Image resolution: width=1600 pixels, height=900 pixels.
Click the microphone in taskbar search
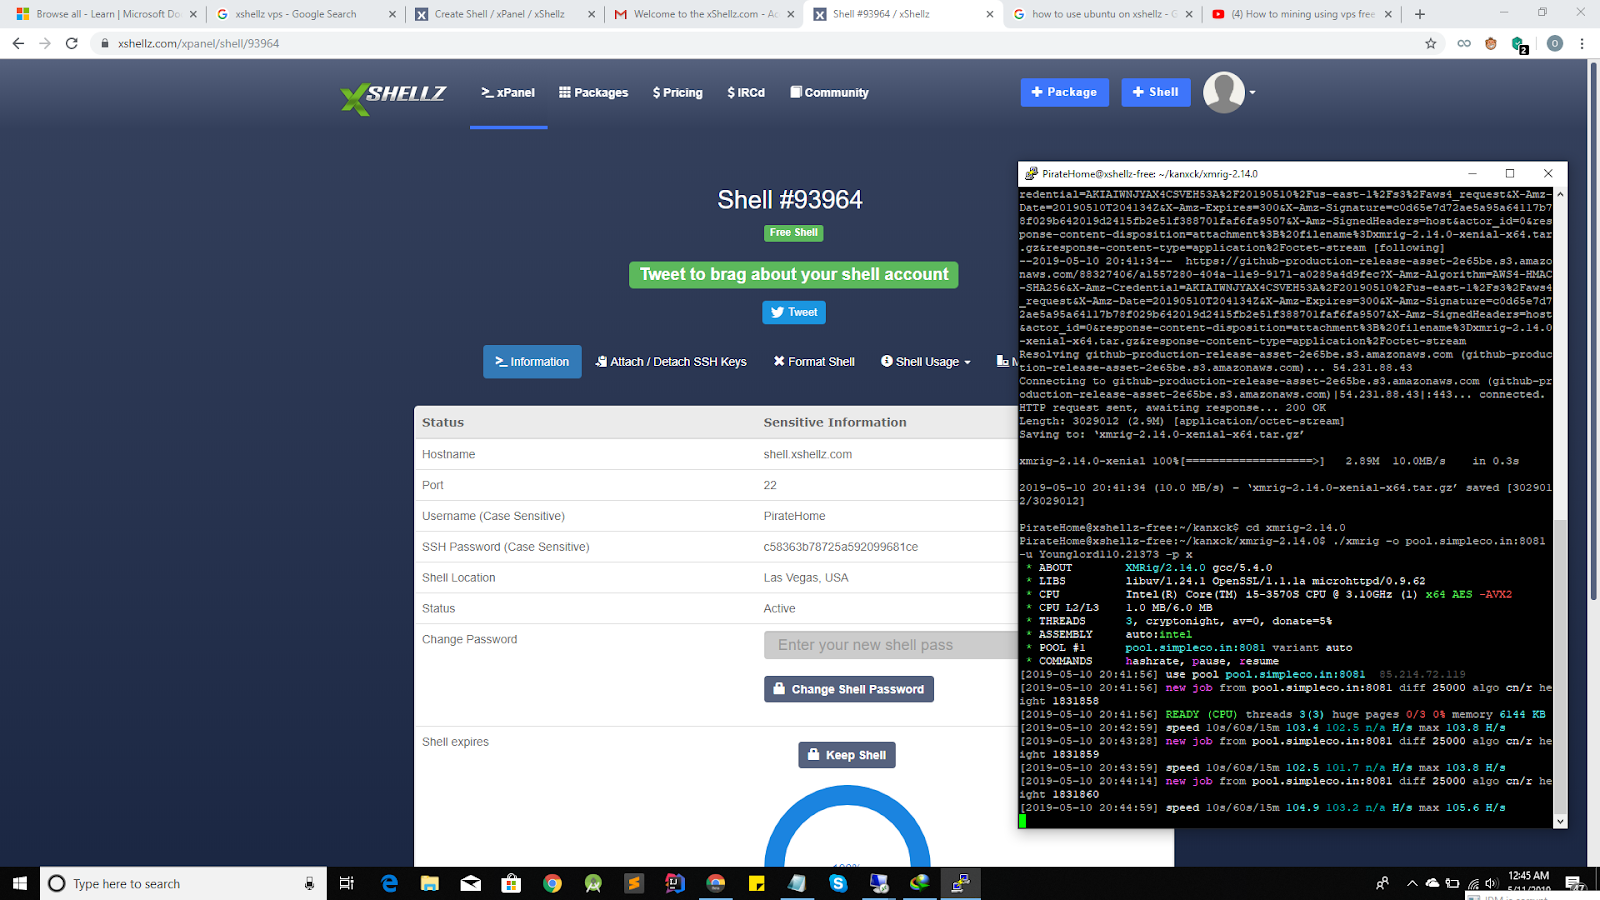(x=309, y=883)
